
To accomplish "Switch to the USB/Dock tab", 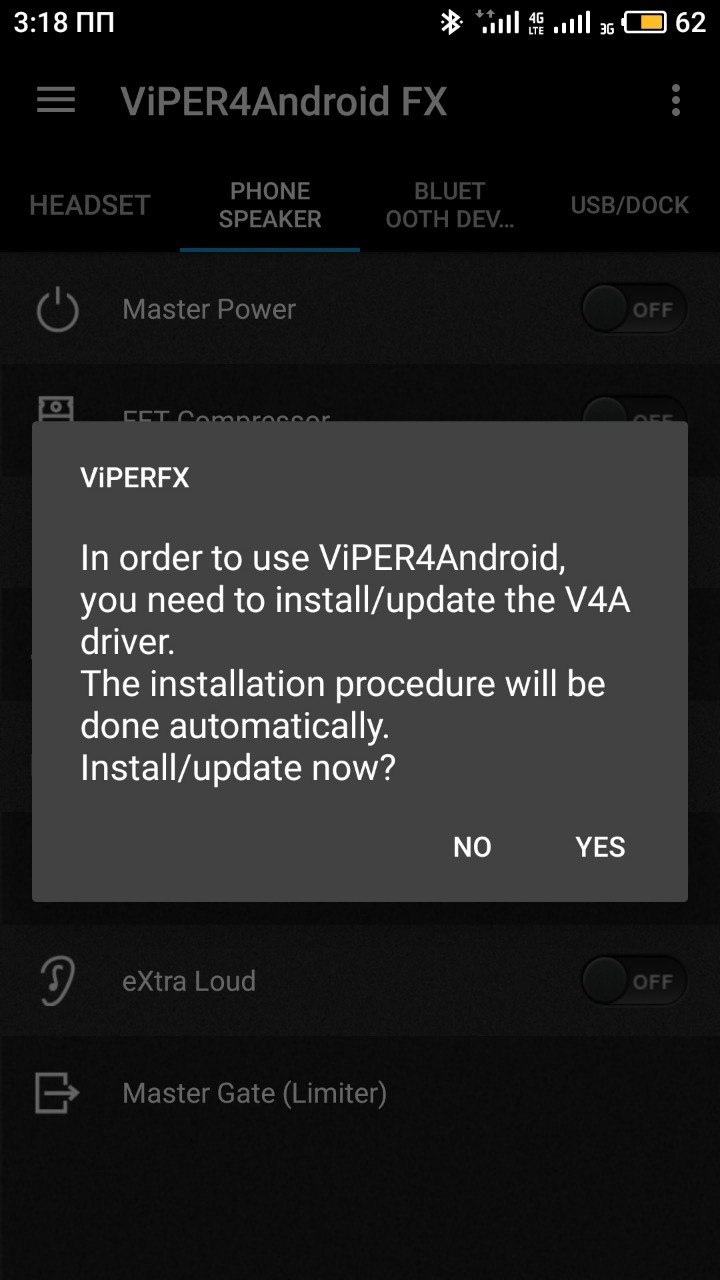I will click(630, 205).
